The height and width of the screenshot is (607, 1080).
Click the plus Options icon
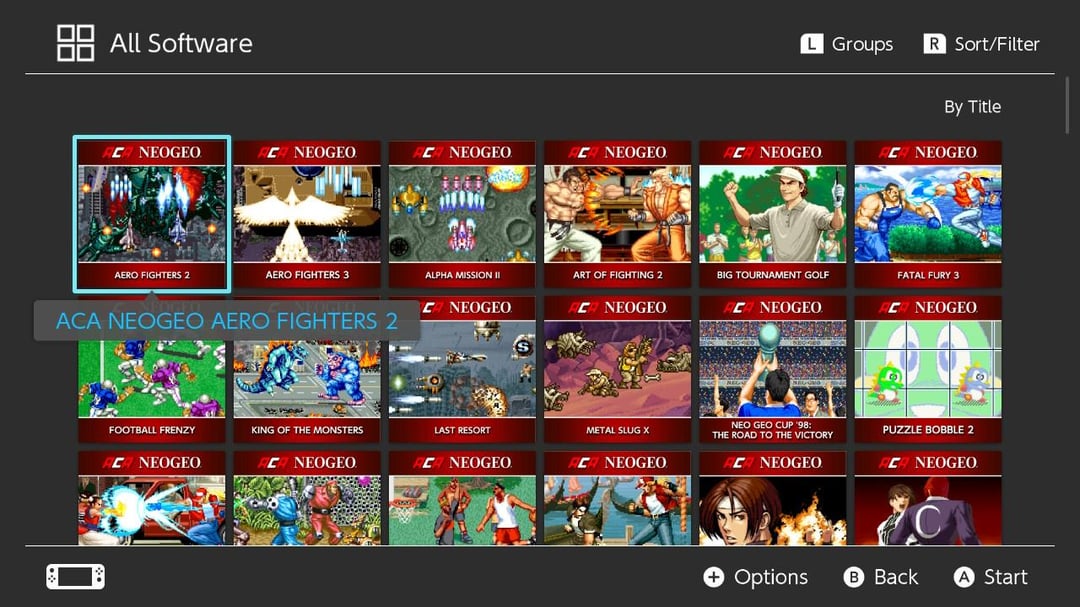click(x=714, y=577)
